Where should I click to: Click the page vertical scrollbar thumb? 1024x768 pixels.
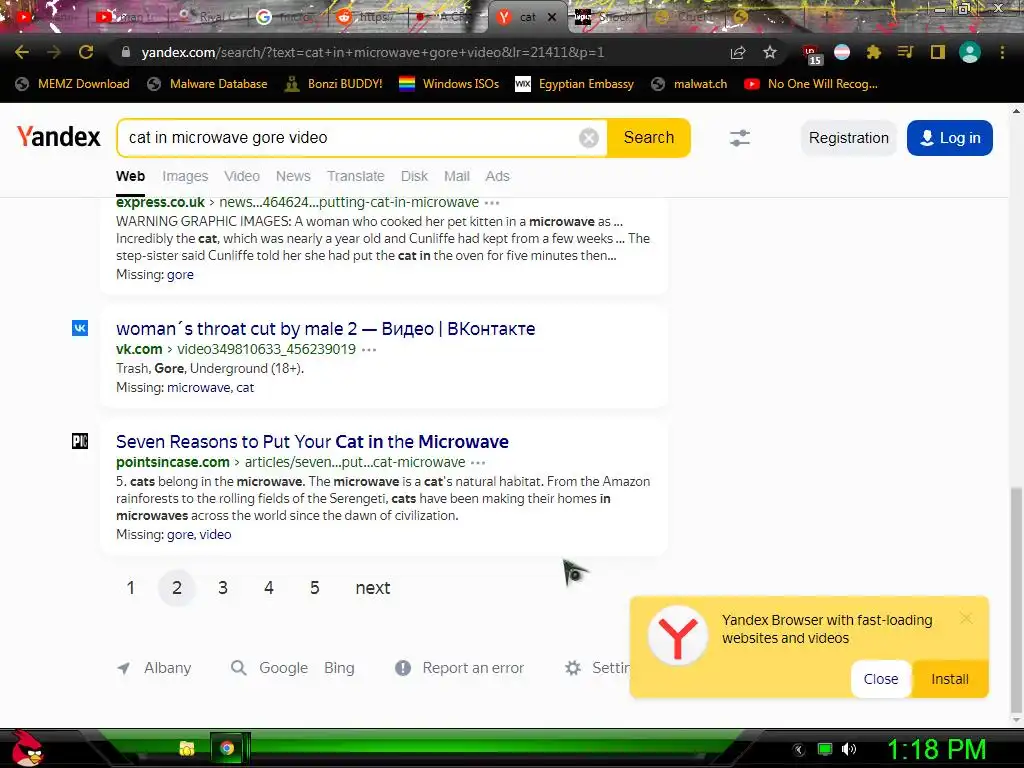click(x=1016, y=601)
